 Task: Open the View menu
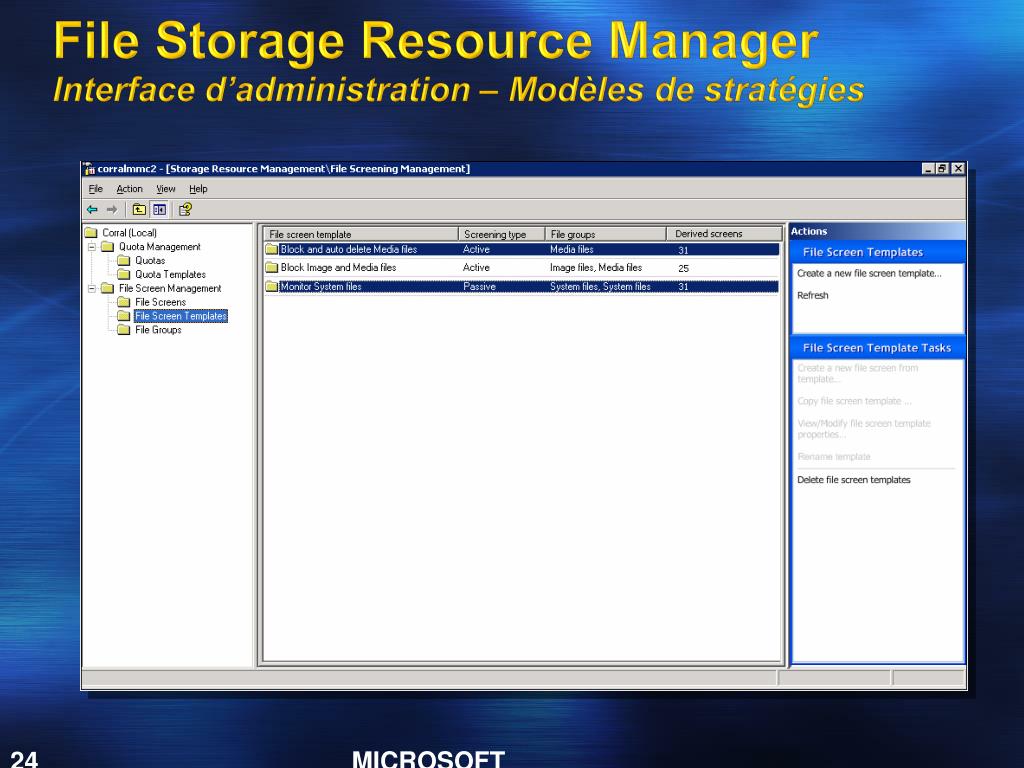click(x=166, y=189)
